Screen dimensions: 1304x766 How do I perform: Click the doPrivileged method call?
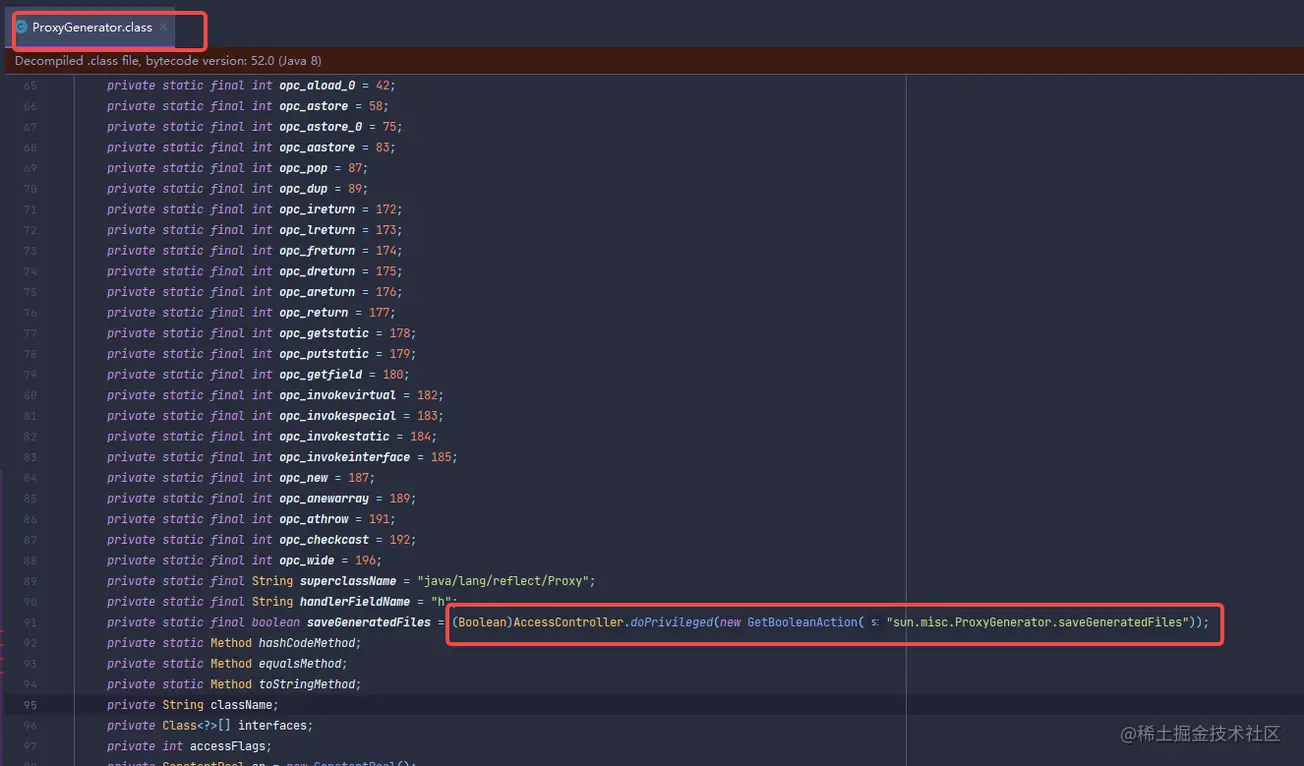tap(671, 622)
